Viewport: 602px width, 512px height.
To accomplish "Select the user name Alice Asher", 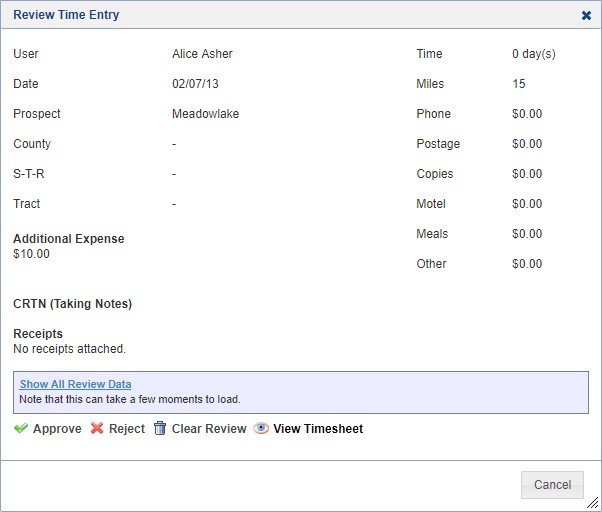I will (x=202, y=54).
